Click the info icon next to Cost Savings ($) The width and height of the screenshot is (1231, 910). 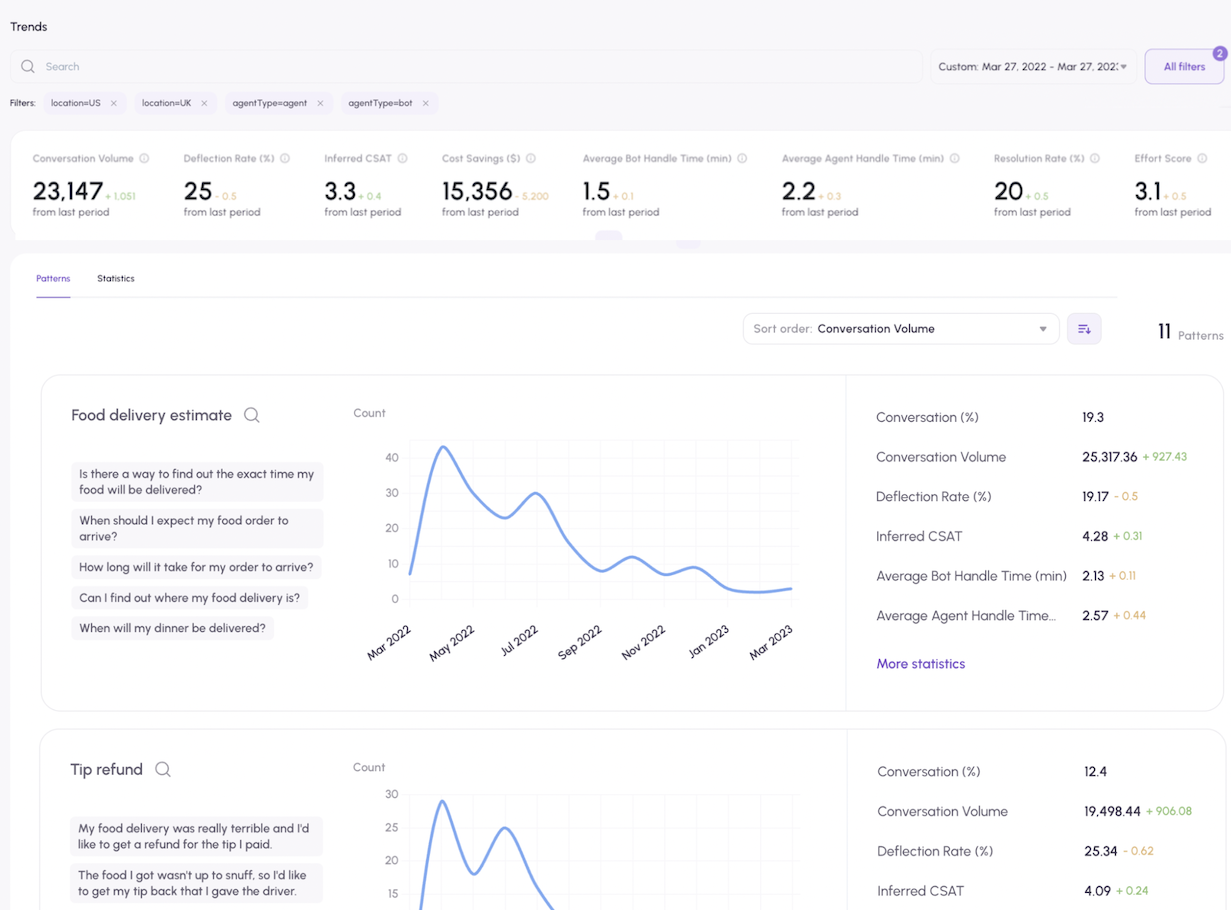[531, 159]
